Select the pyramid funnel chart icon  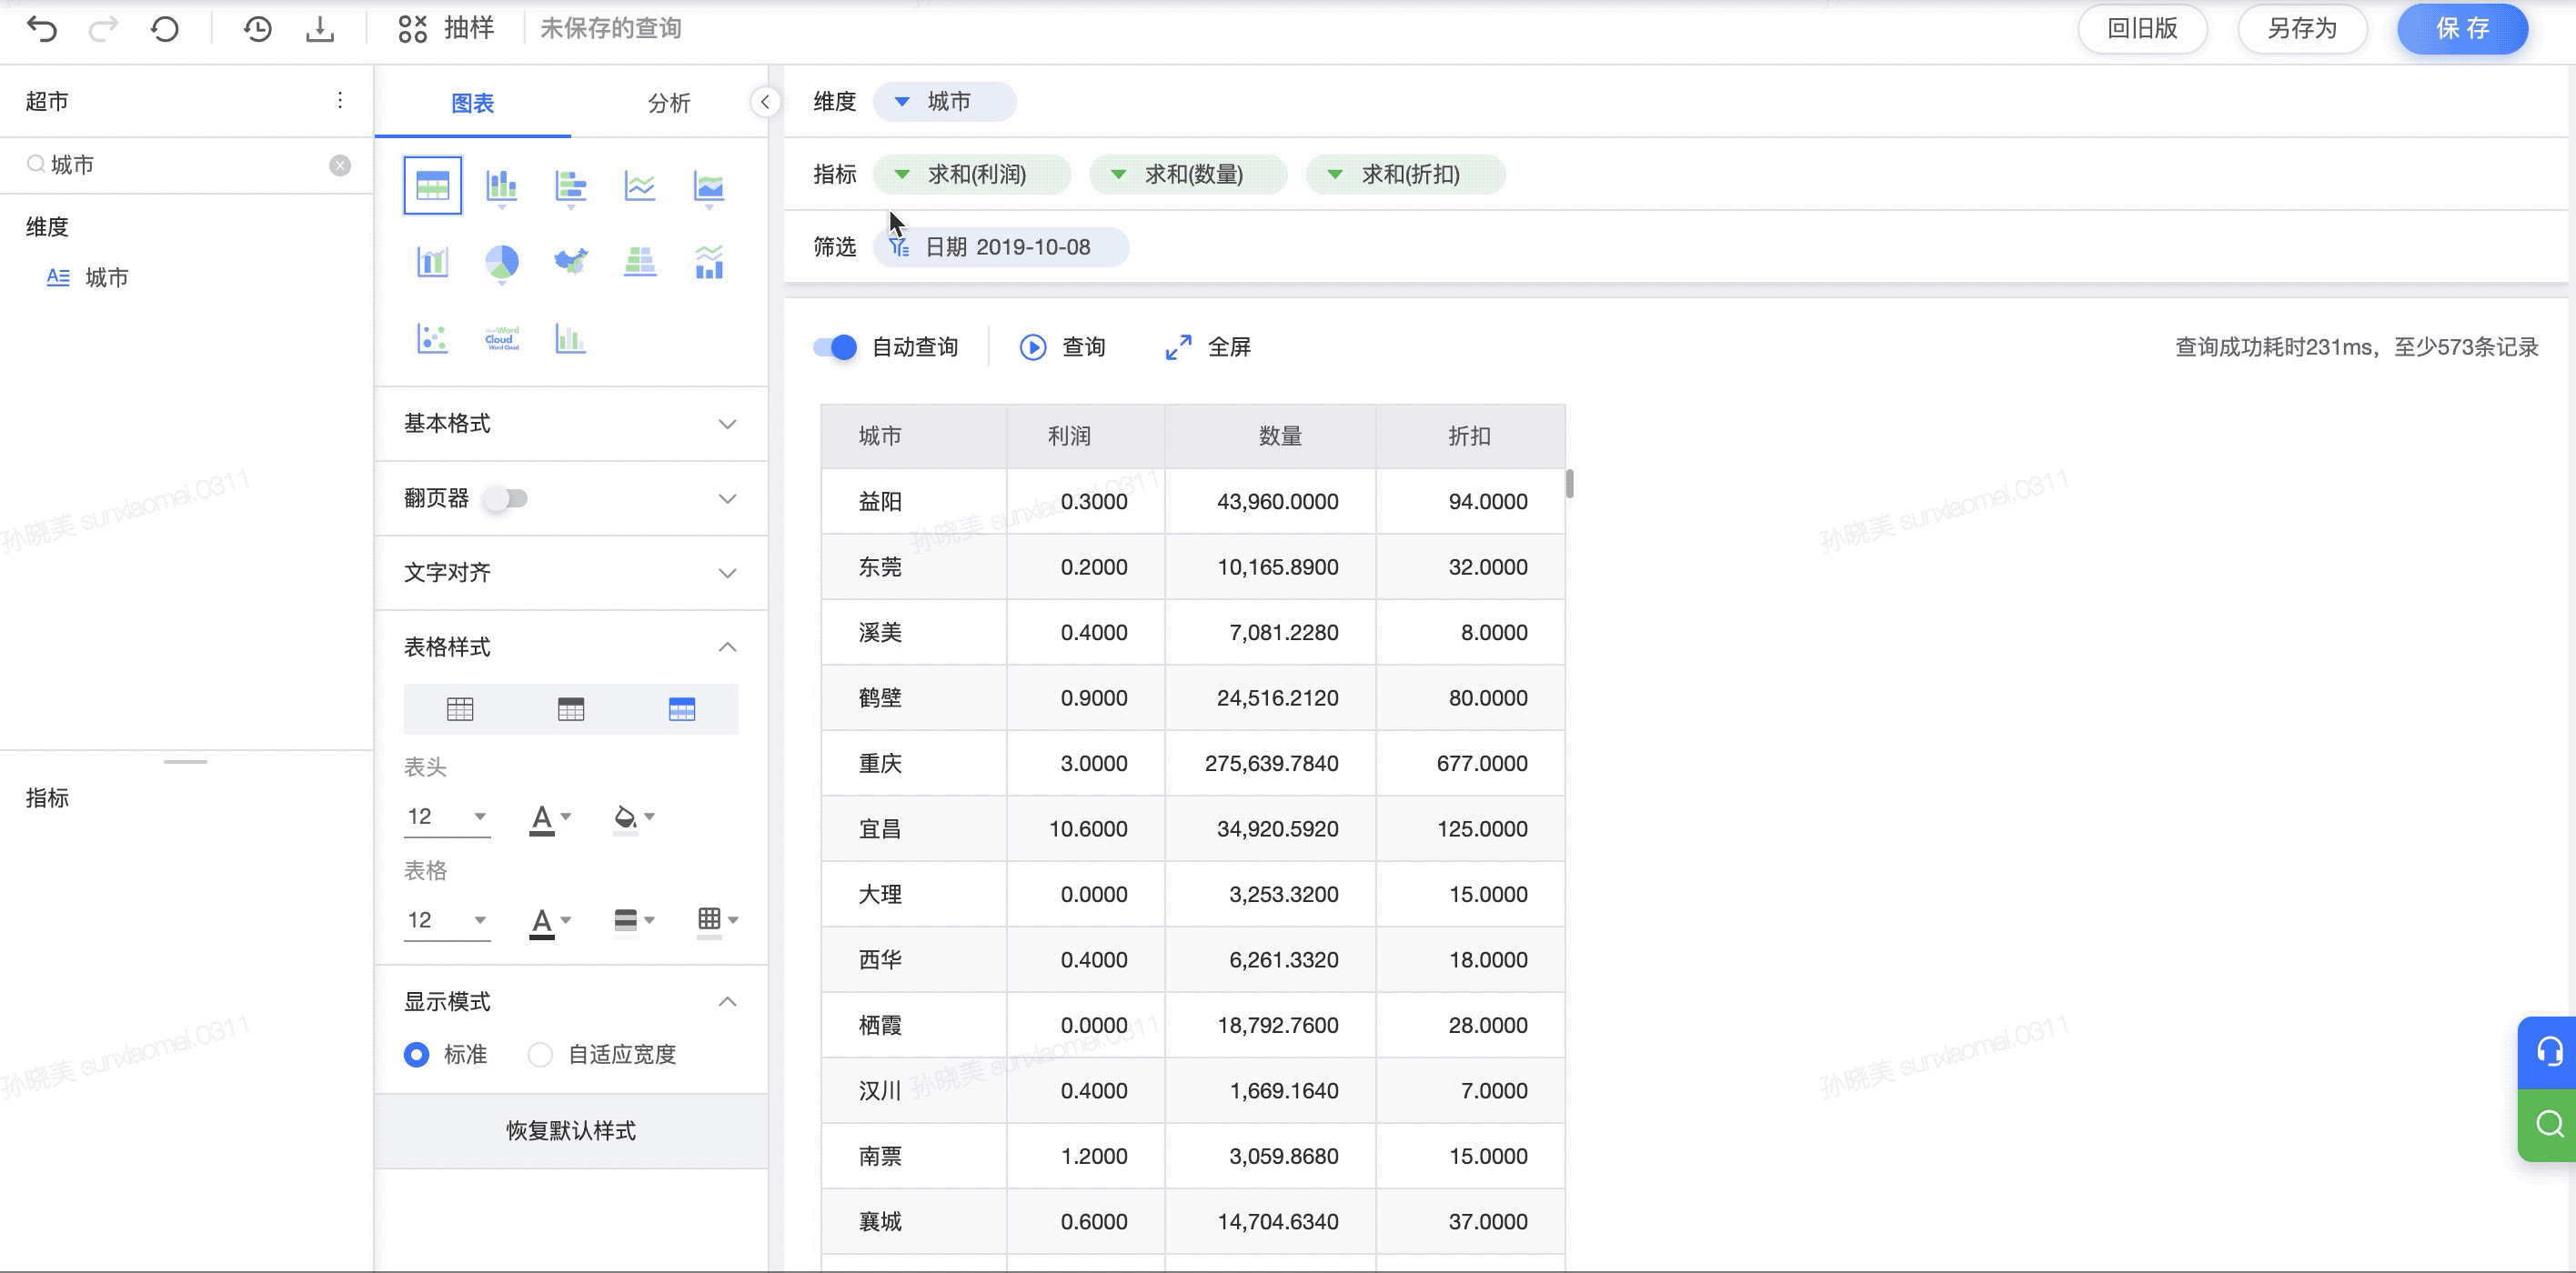point(640,262)
